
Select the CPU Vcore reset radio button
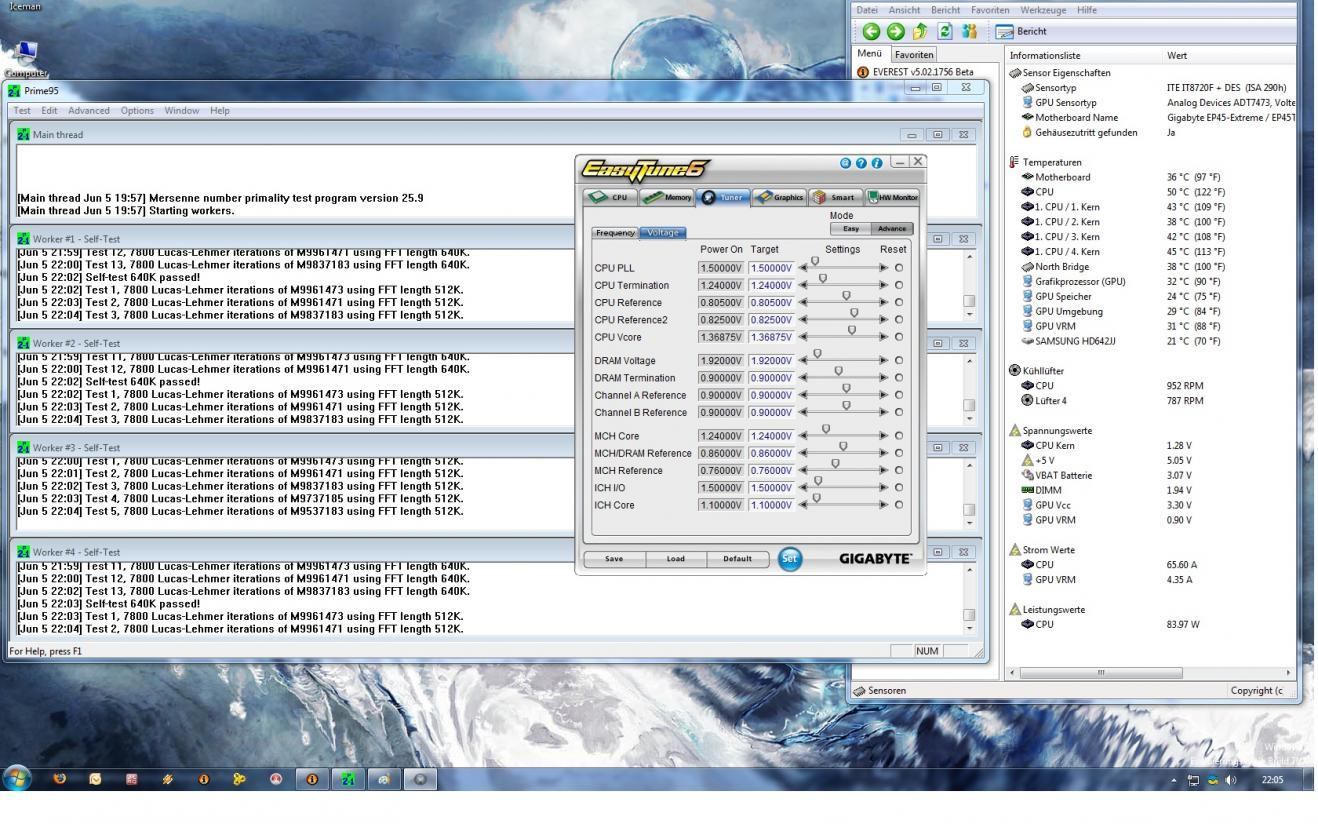[x=899, y=336]
